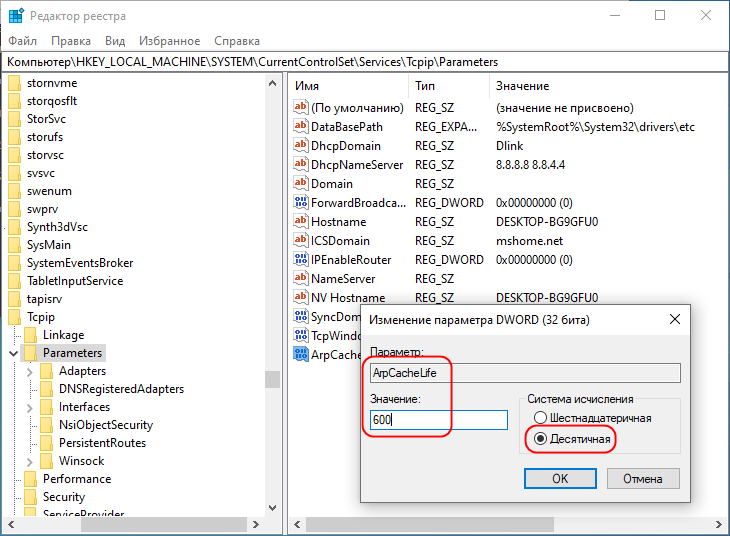Open the Правка menu

tap(71, 41)
